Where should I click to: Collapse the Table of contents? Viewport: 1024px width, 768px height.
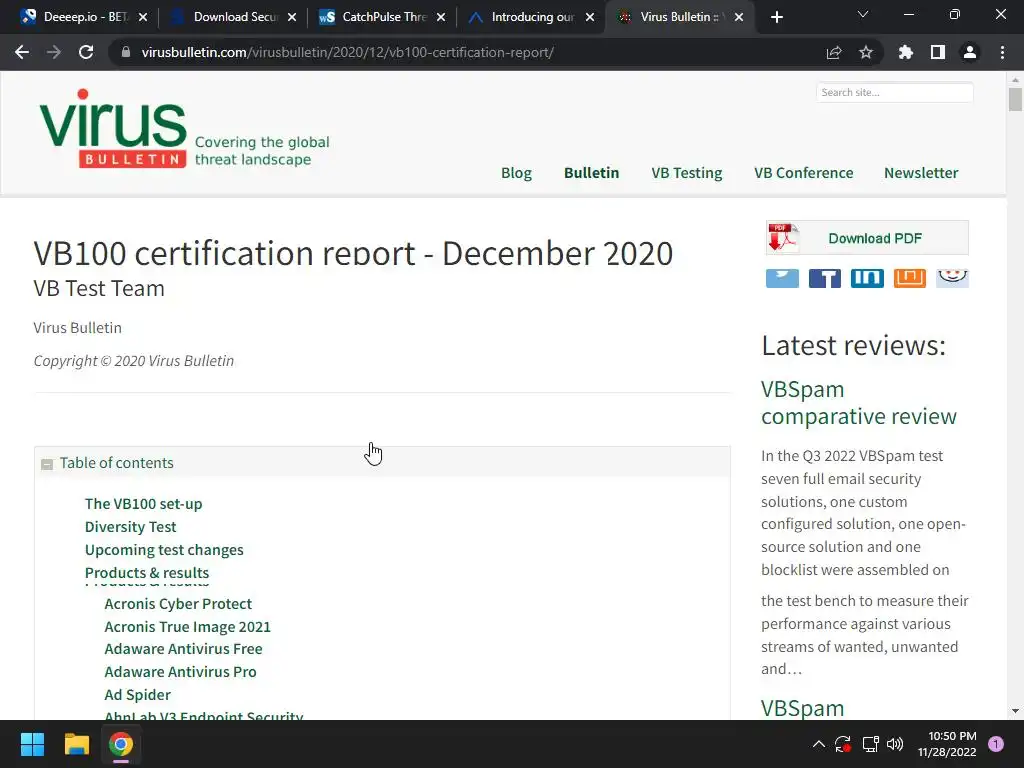tap(47, 464)
